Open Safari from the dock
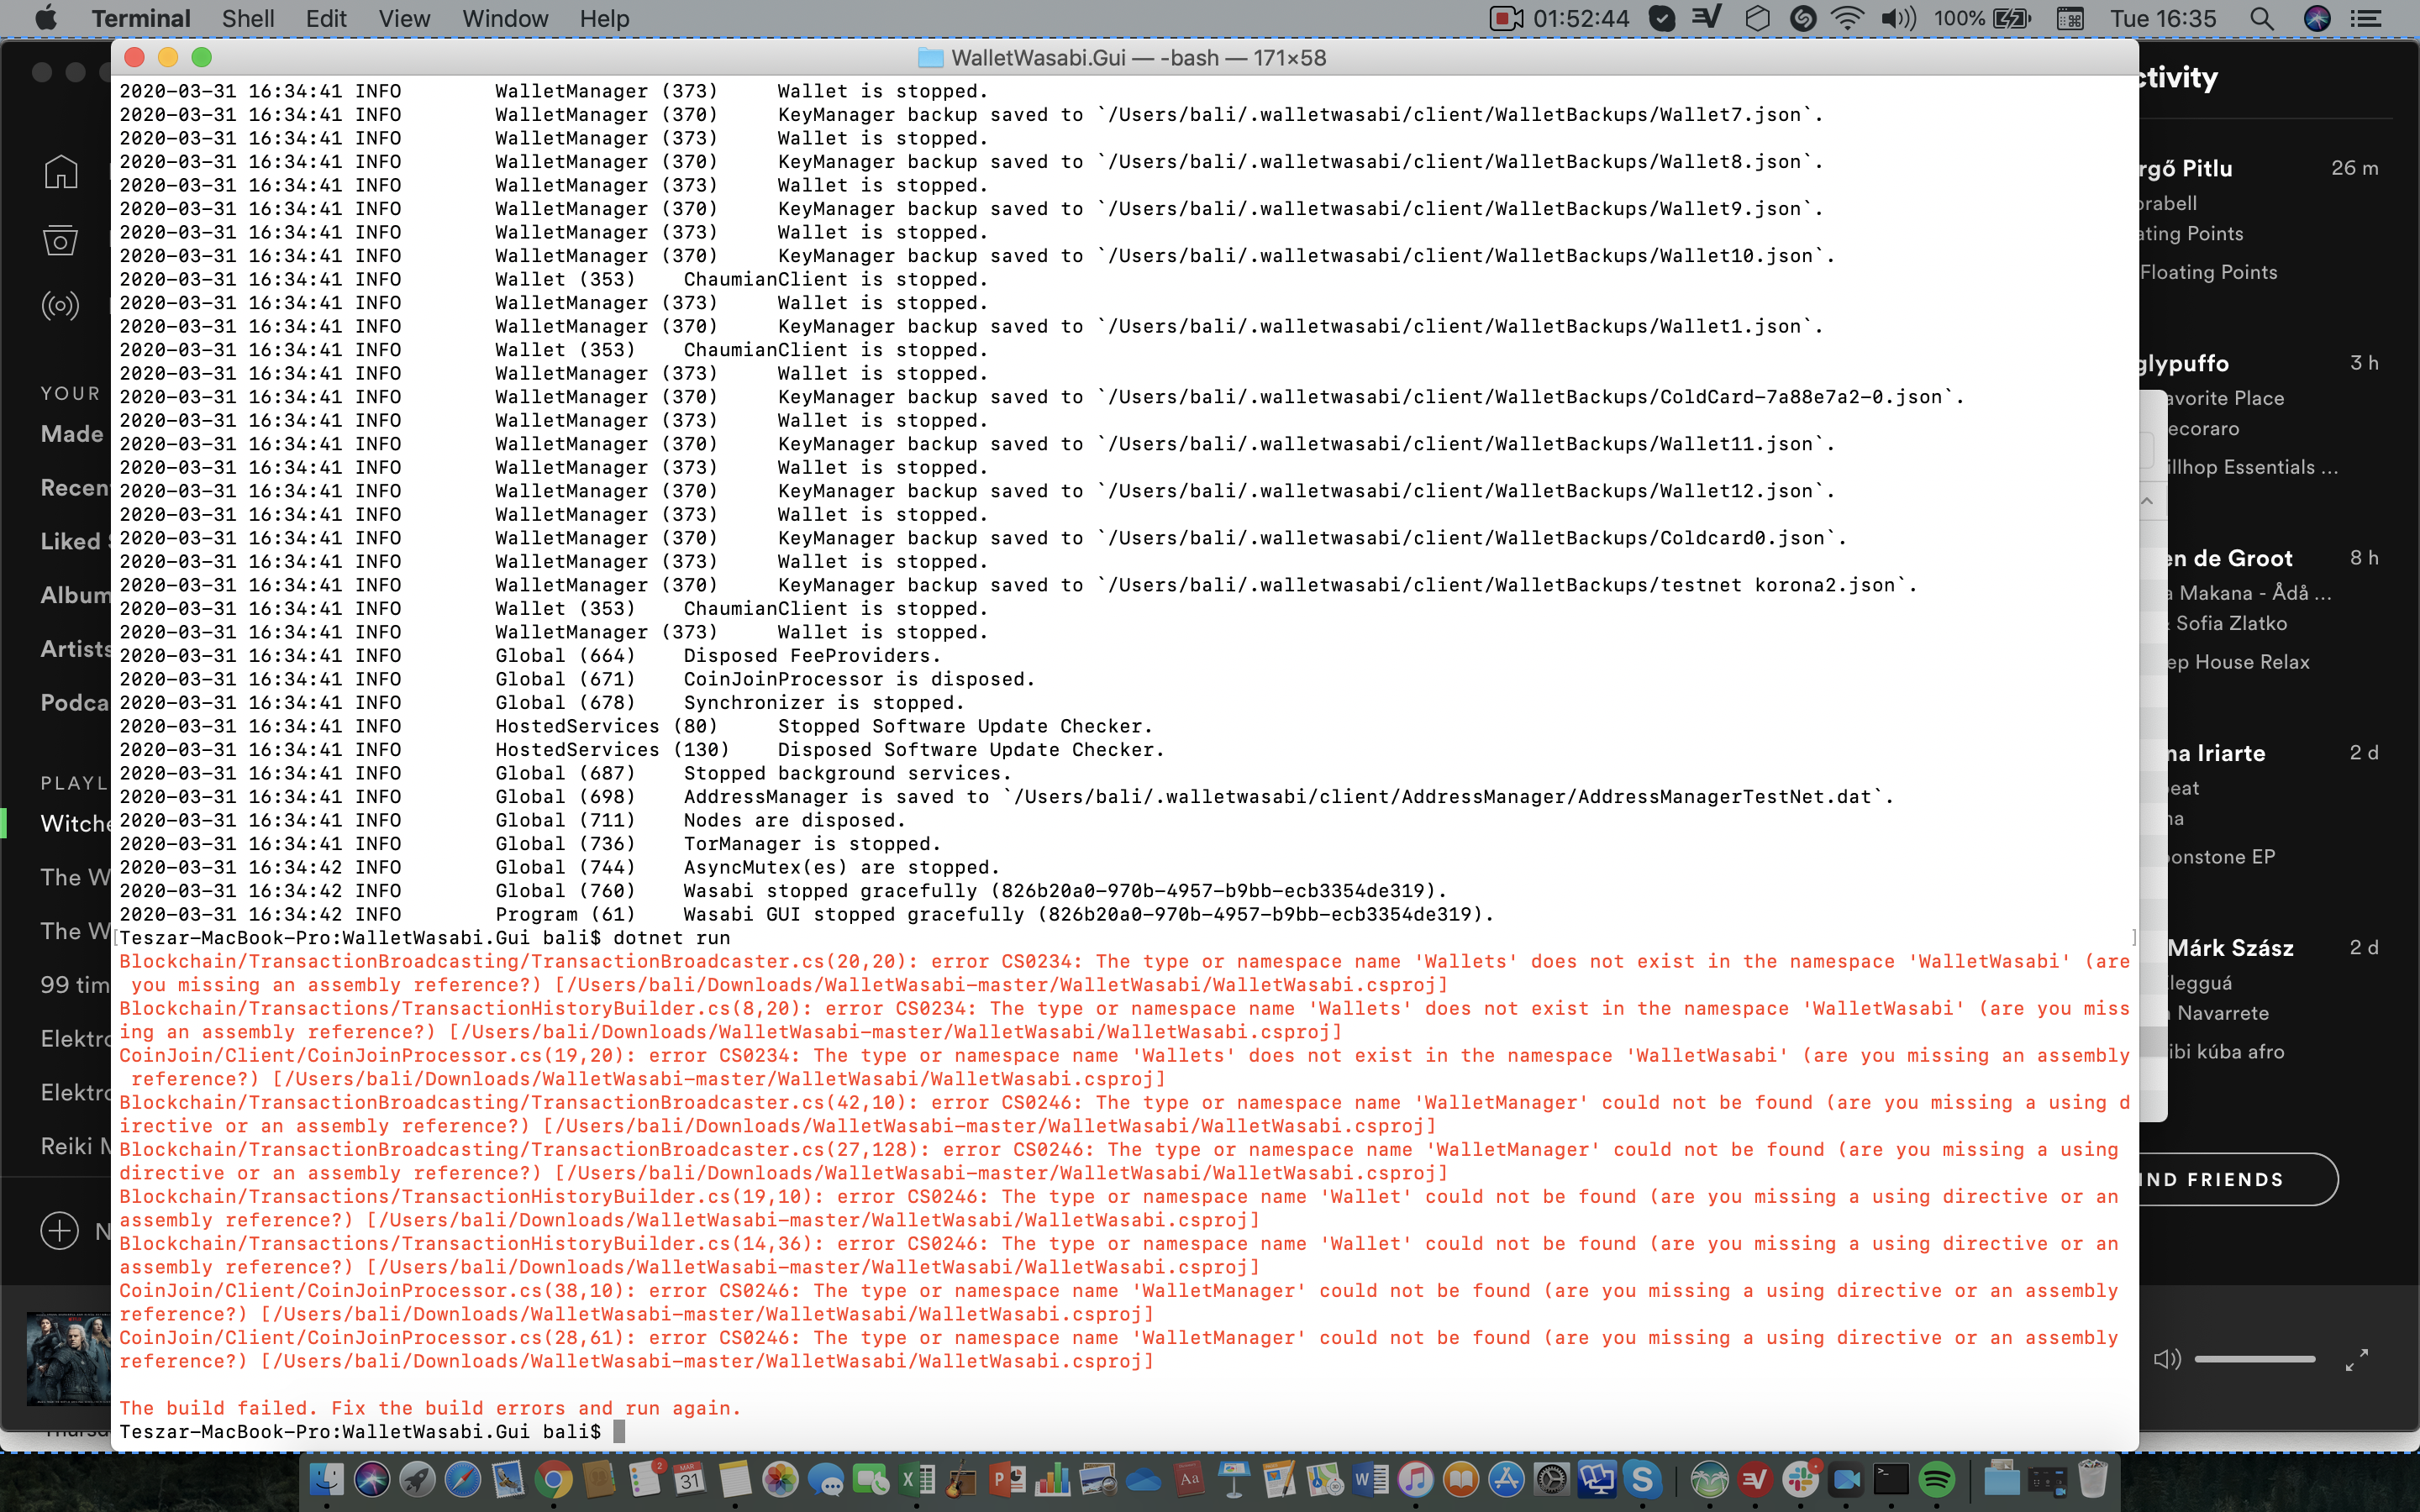The width and height of the screenshot is (2420, 1512). click(x=462, y=1480)
